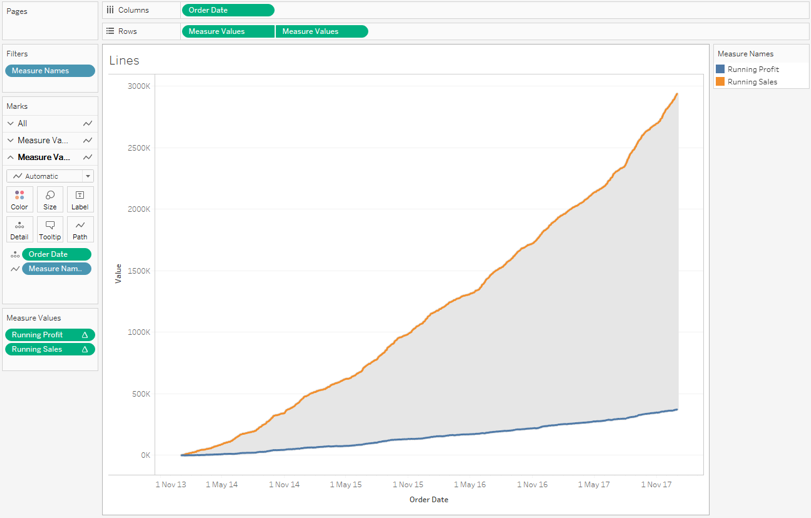Select Order Date pill on Columns shelf
The image size is (811, 518).
tap(227, 10)
